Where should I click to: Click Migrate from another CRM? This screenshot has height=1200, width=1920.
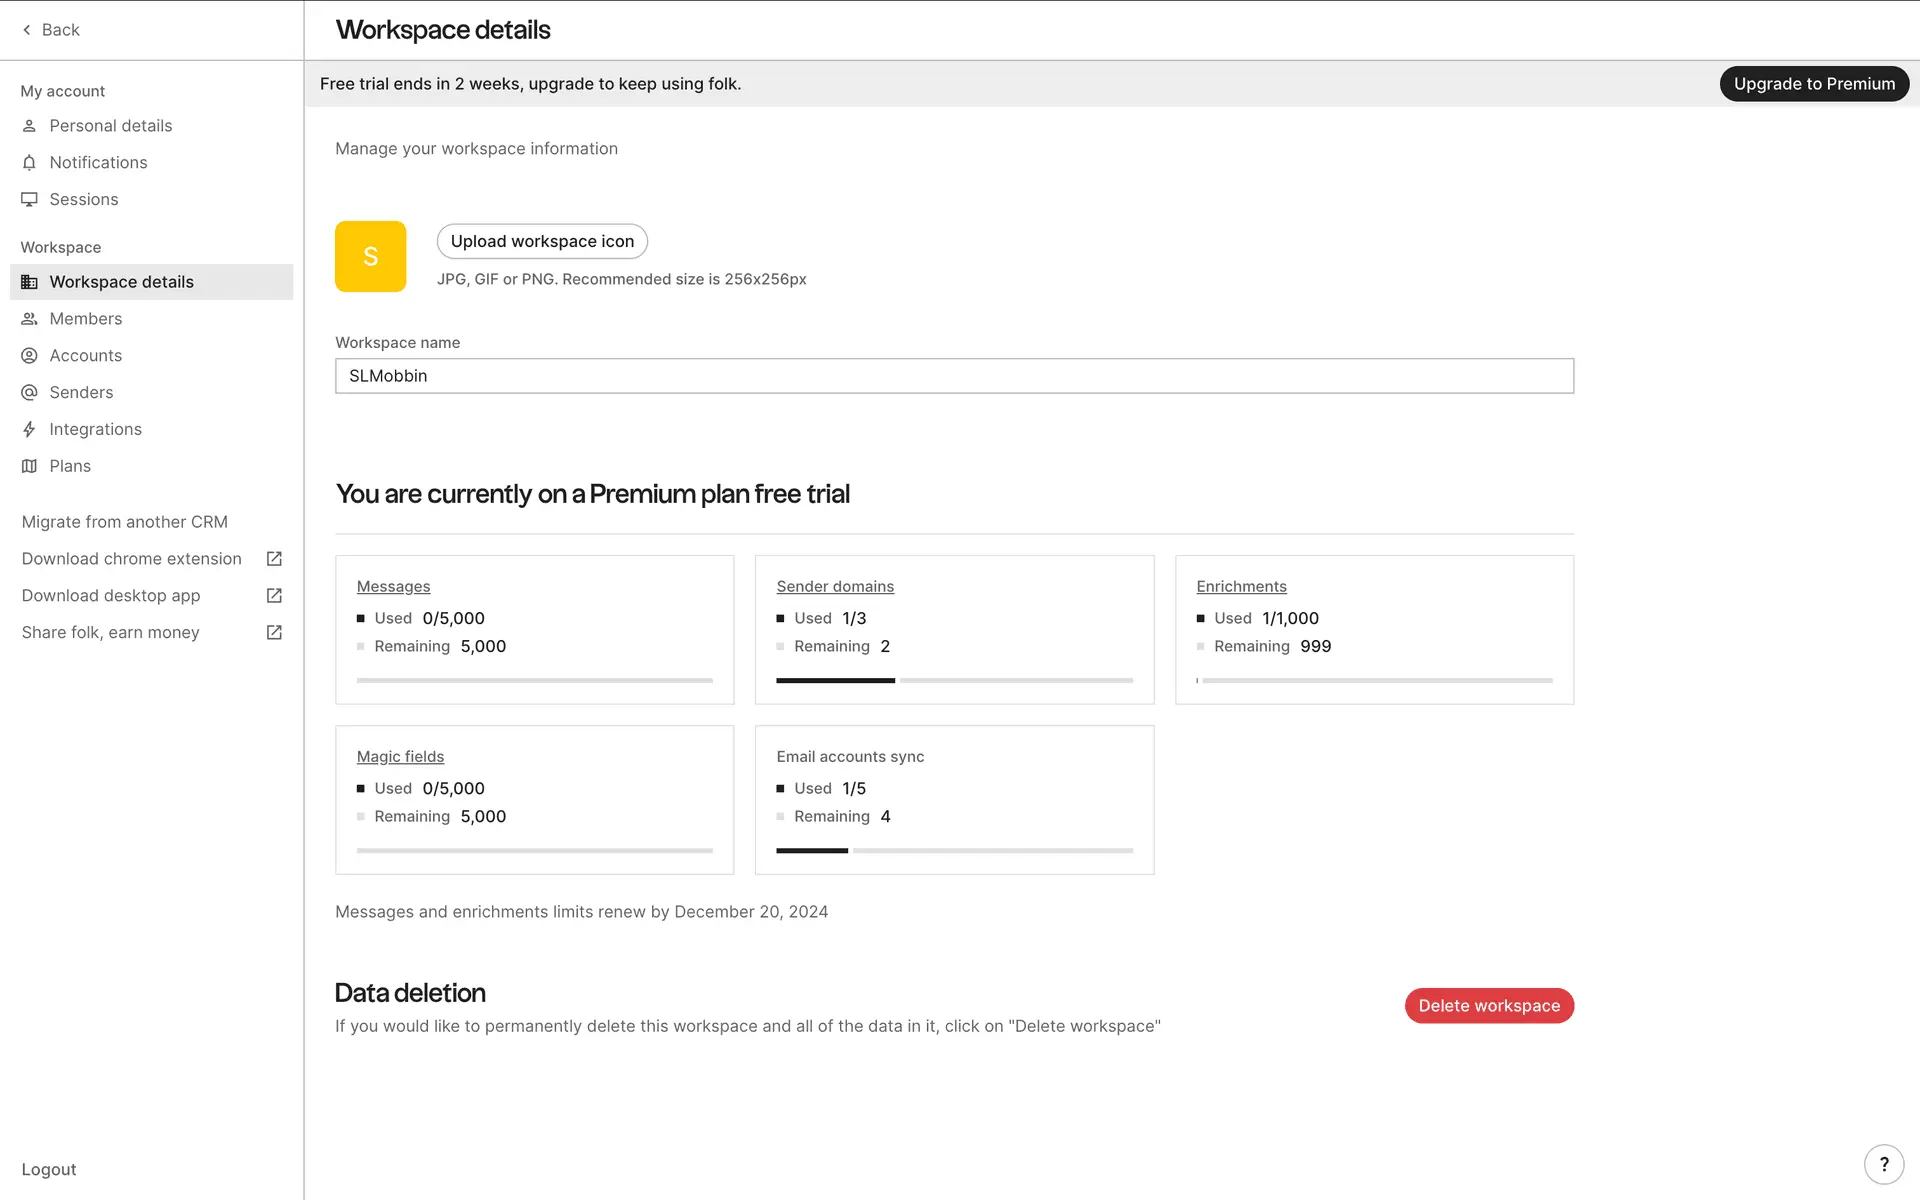125,522
